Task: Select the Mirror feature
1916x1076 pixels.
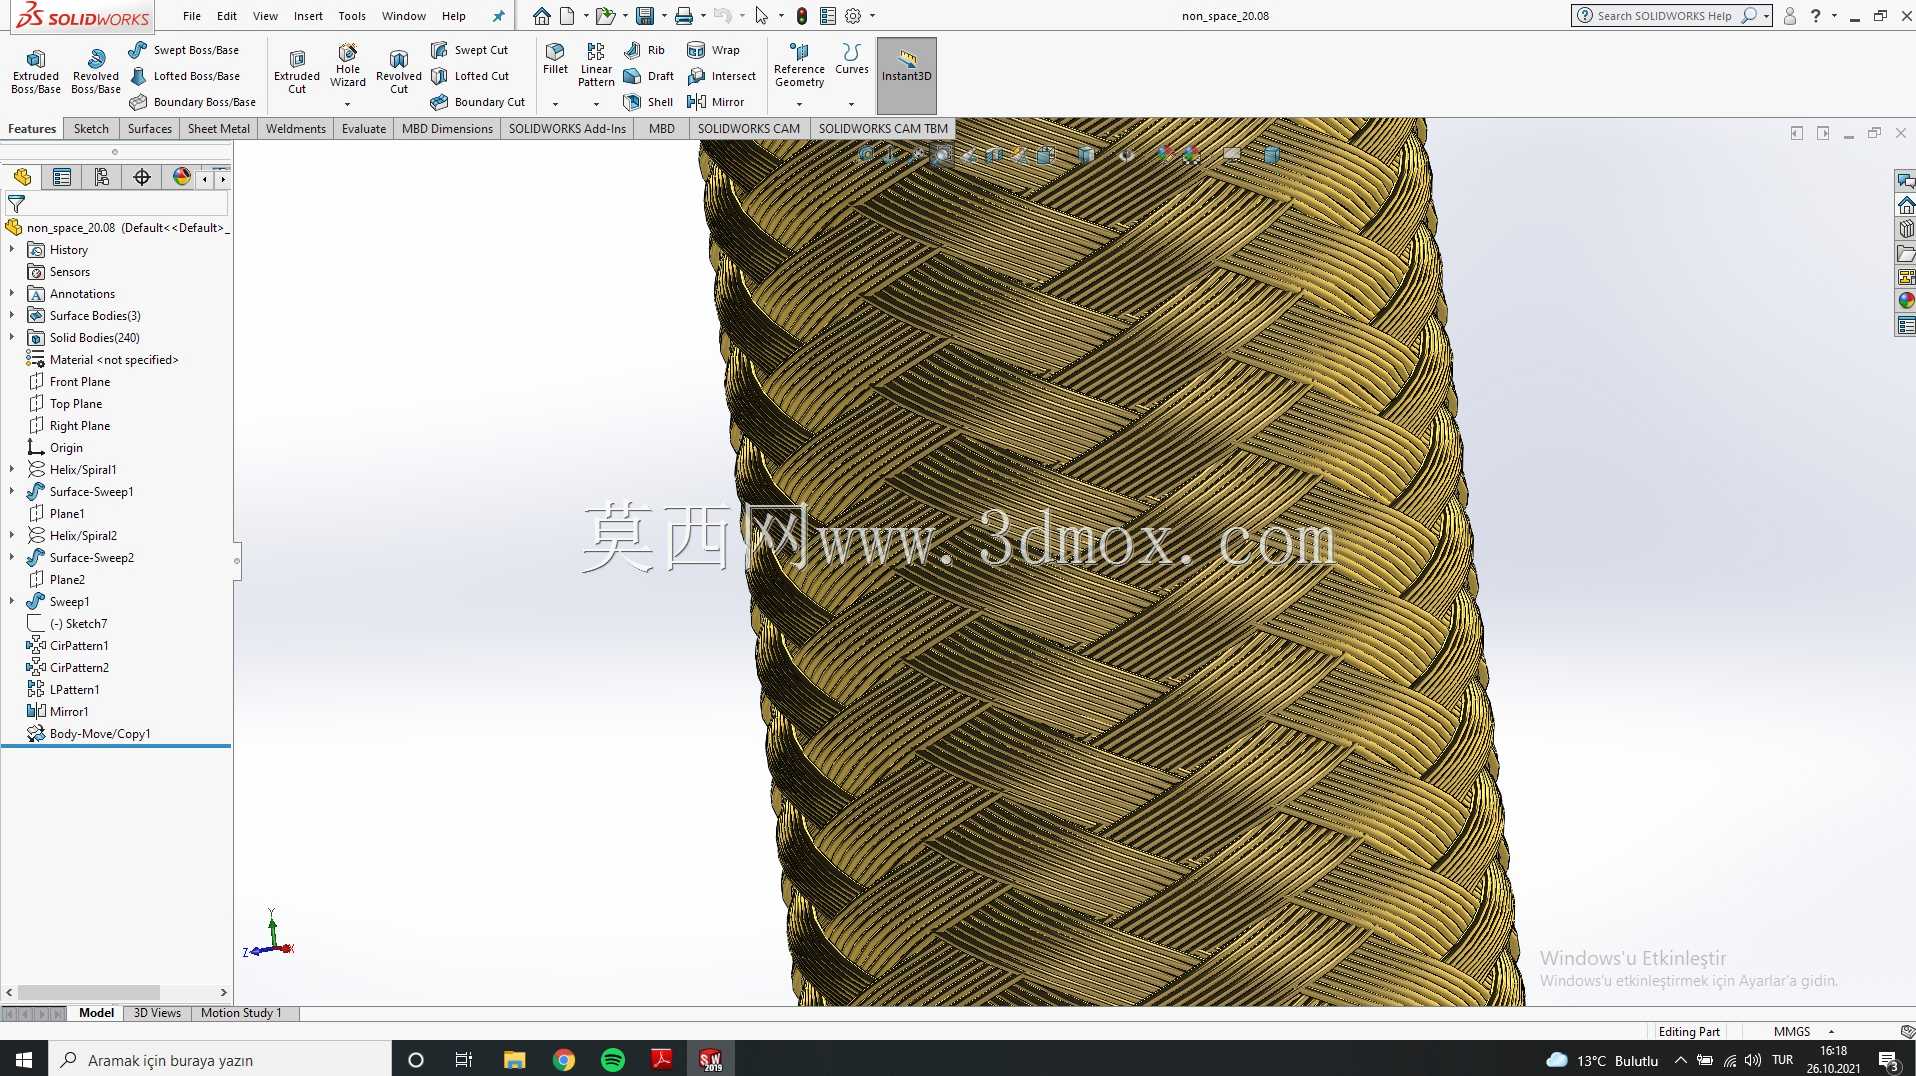Action: click(715, 102)
